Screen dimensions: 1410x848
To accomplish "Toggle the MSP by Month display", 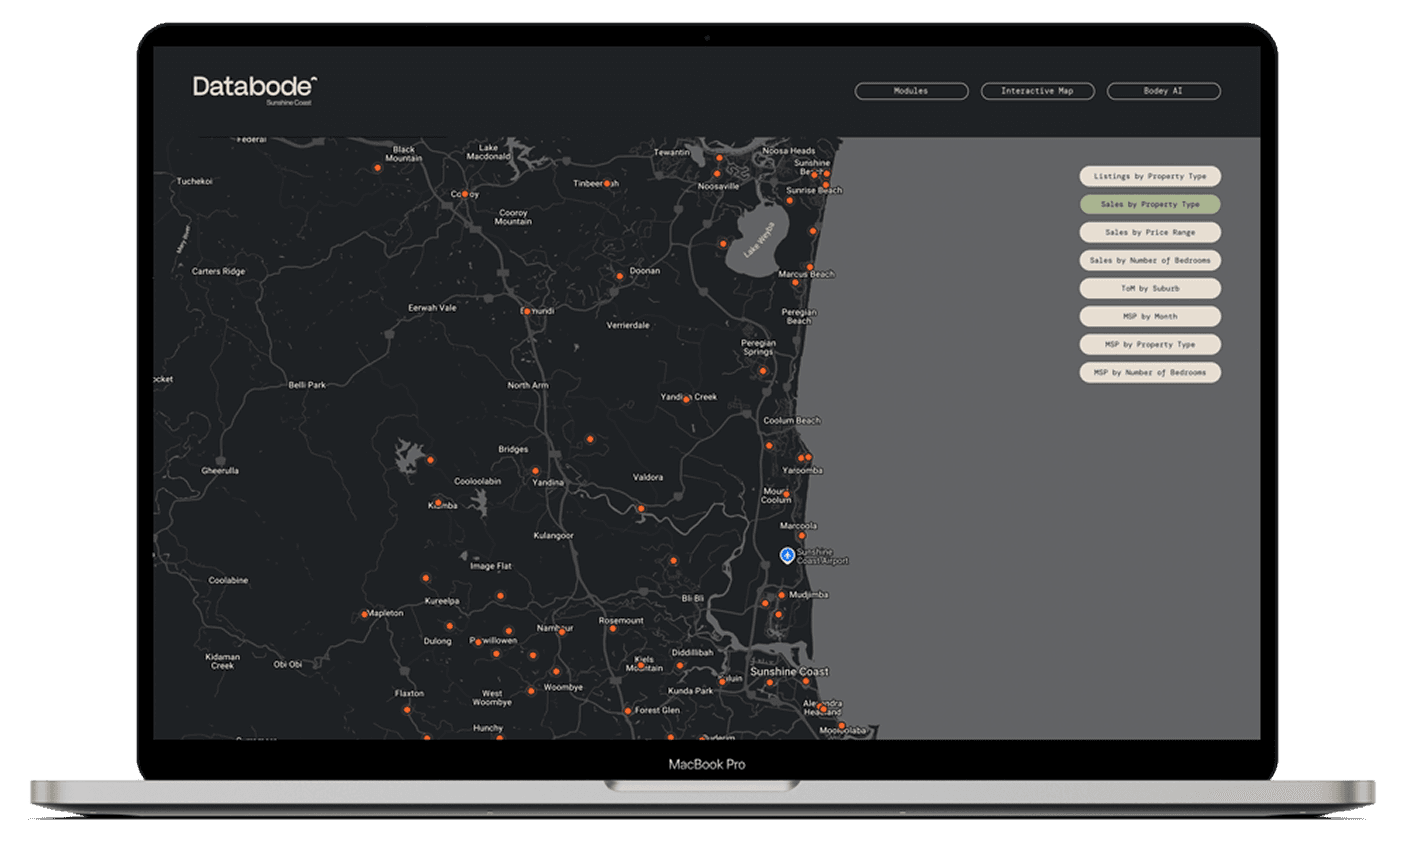I will [1150, 316].
